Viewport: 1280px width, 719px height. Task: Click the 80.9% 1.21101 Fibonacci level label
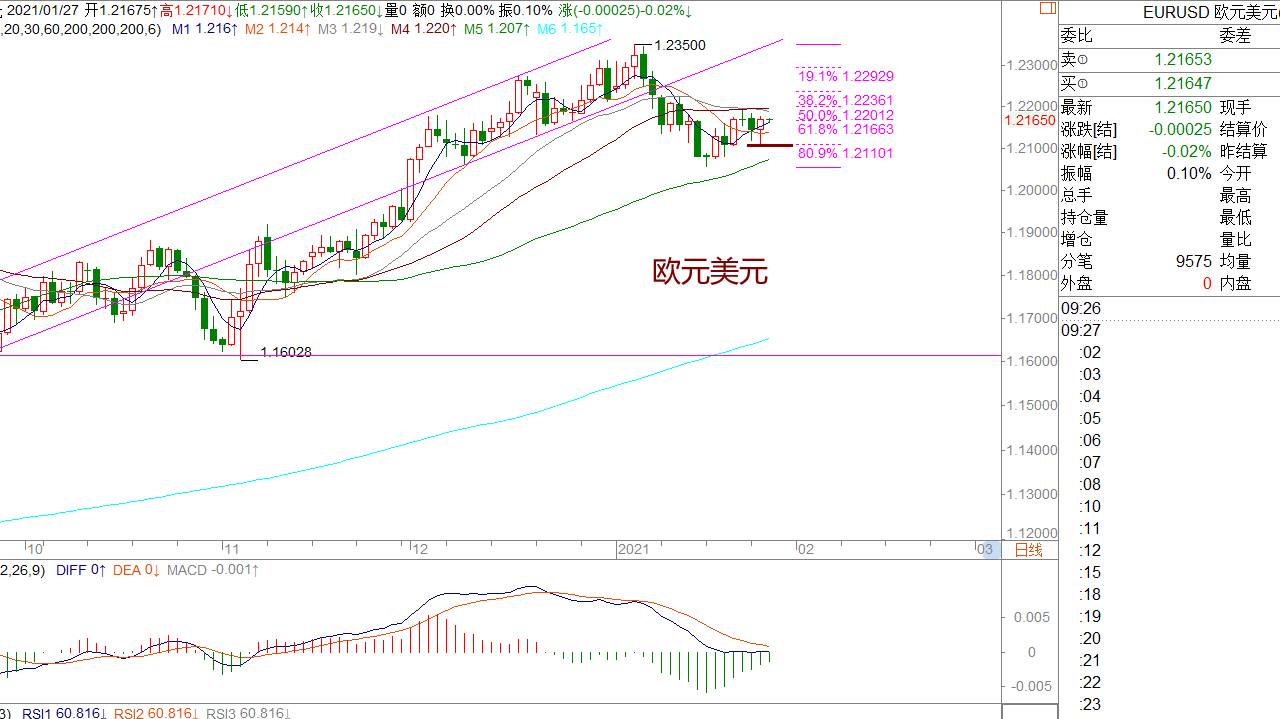[846, 153]
